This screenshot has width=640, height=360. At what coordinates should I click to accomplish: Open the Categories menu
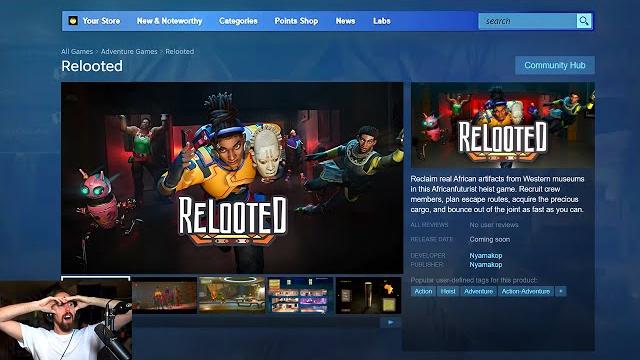pos(238,21)
